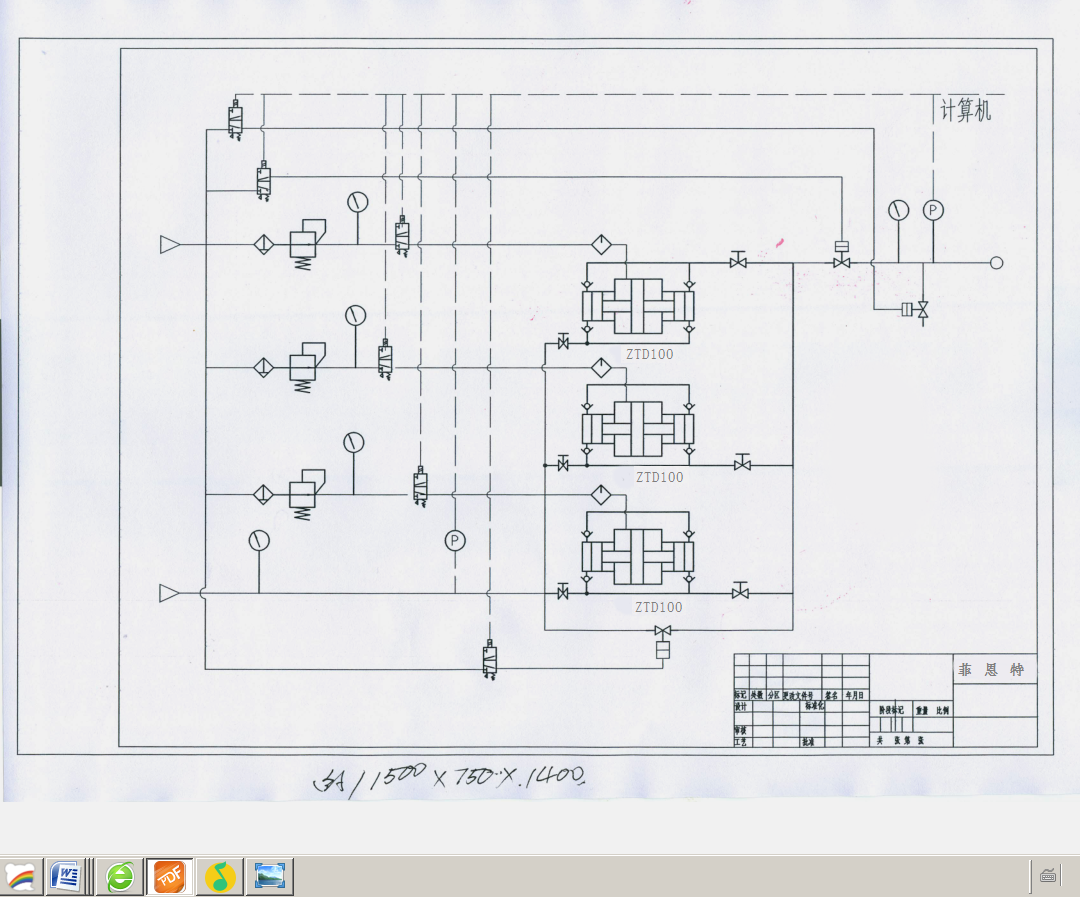1080x897 pixels.
Task: Click the topmost solenoid valve at upper left
Action: (x=236, y=119)
